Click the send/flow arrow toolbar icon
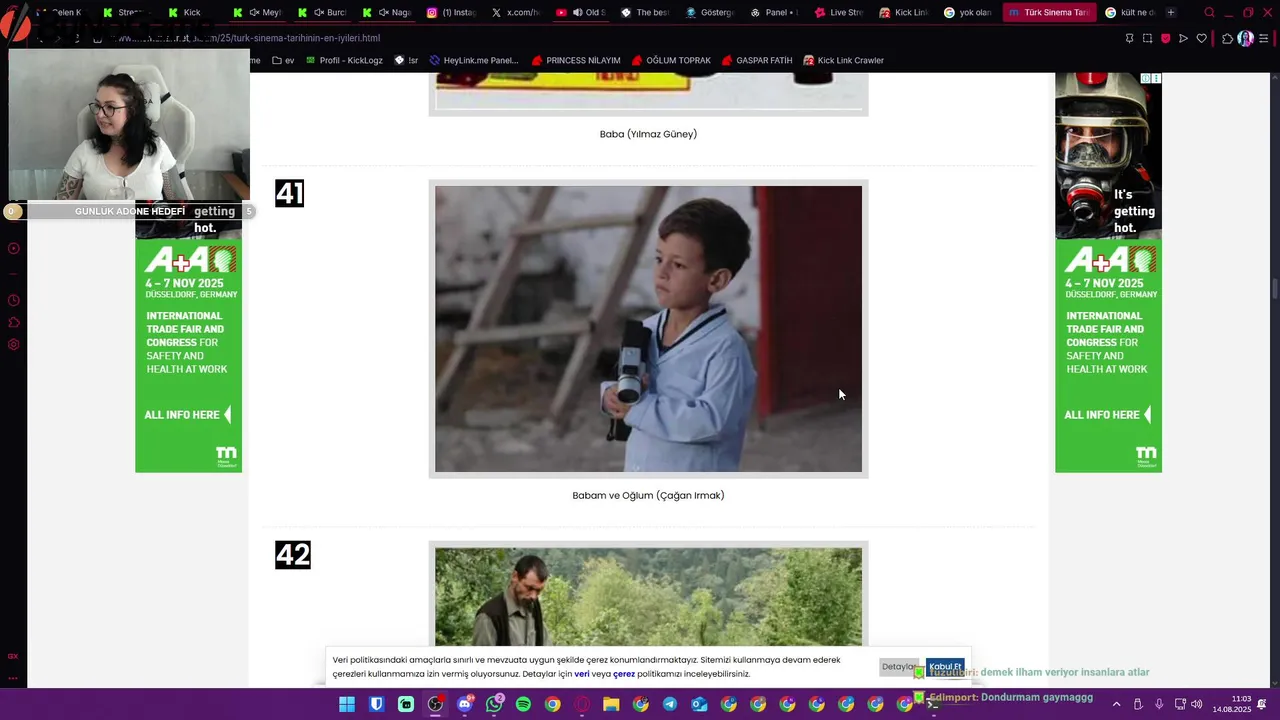 [x=1183, y=38]
